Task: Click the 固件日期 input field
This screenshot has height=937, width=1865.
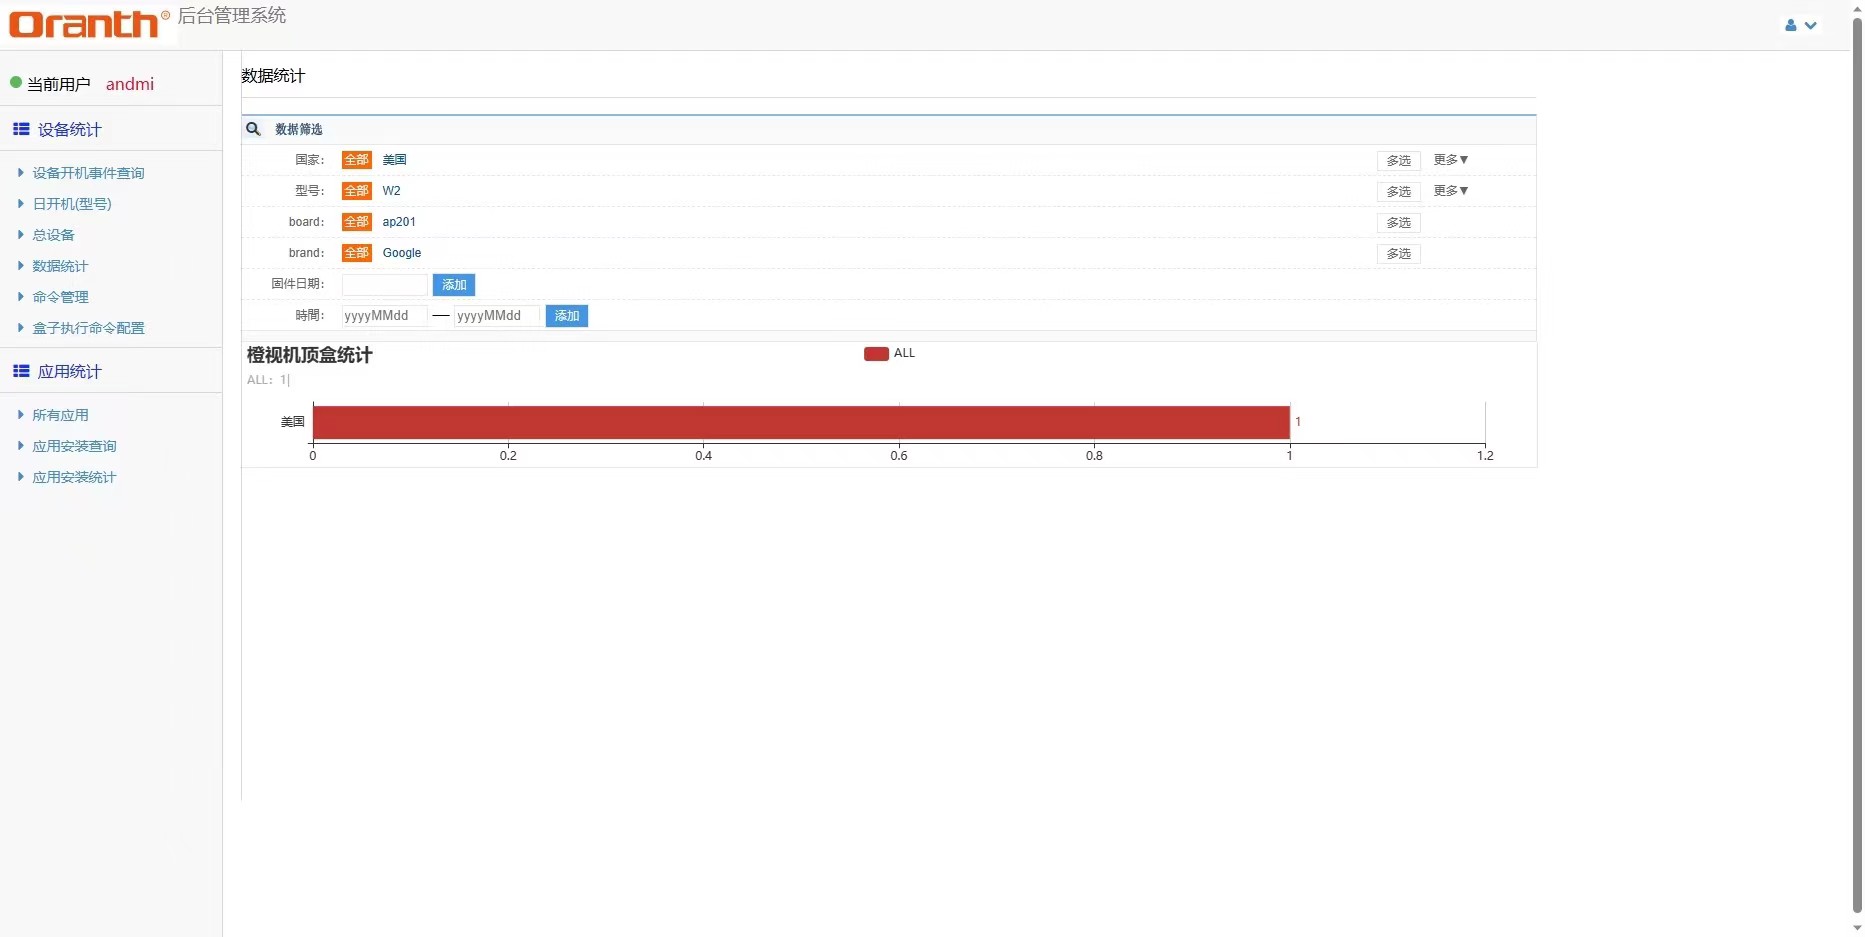Action: click(x=385, y=285)
